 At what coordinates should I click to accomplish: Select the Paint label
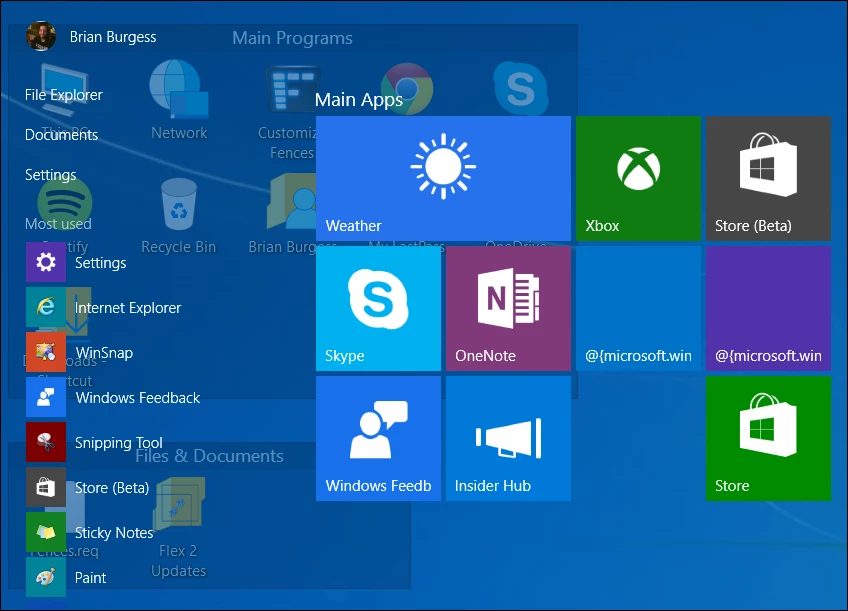pyautogui.click(x=90, y=578)
